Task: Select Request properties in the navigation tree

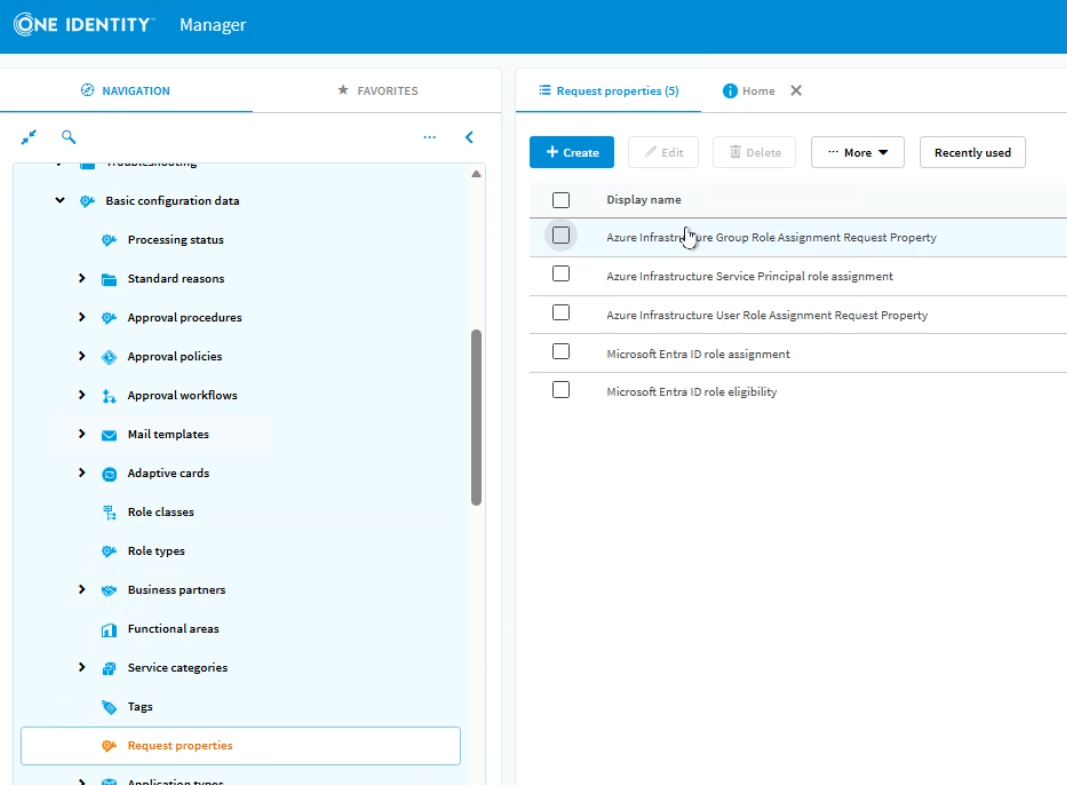Action: (x=241, y=746)
